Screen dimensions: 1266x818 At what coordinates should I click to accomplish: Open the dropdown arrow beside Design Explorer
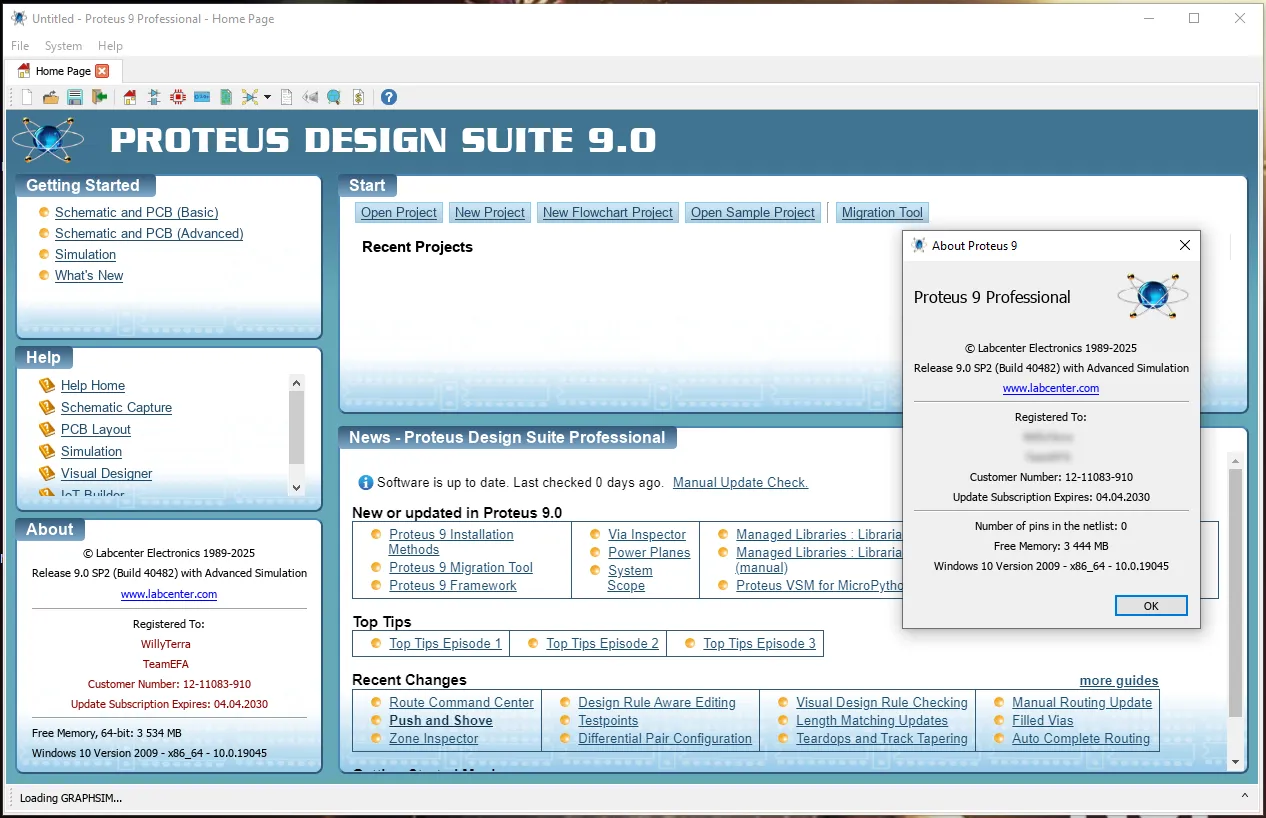pyautogui.click(x=267, y=97)
